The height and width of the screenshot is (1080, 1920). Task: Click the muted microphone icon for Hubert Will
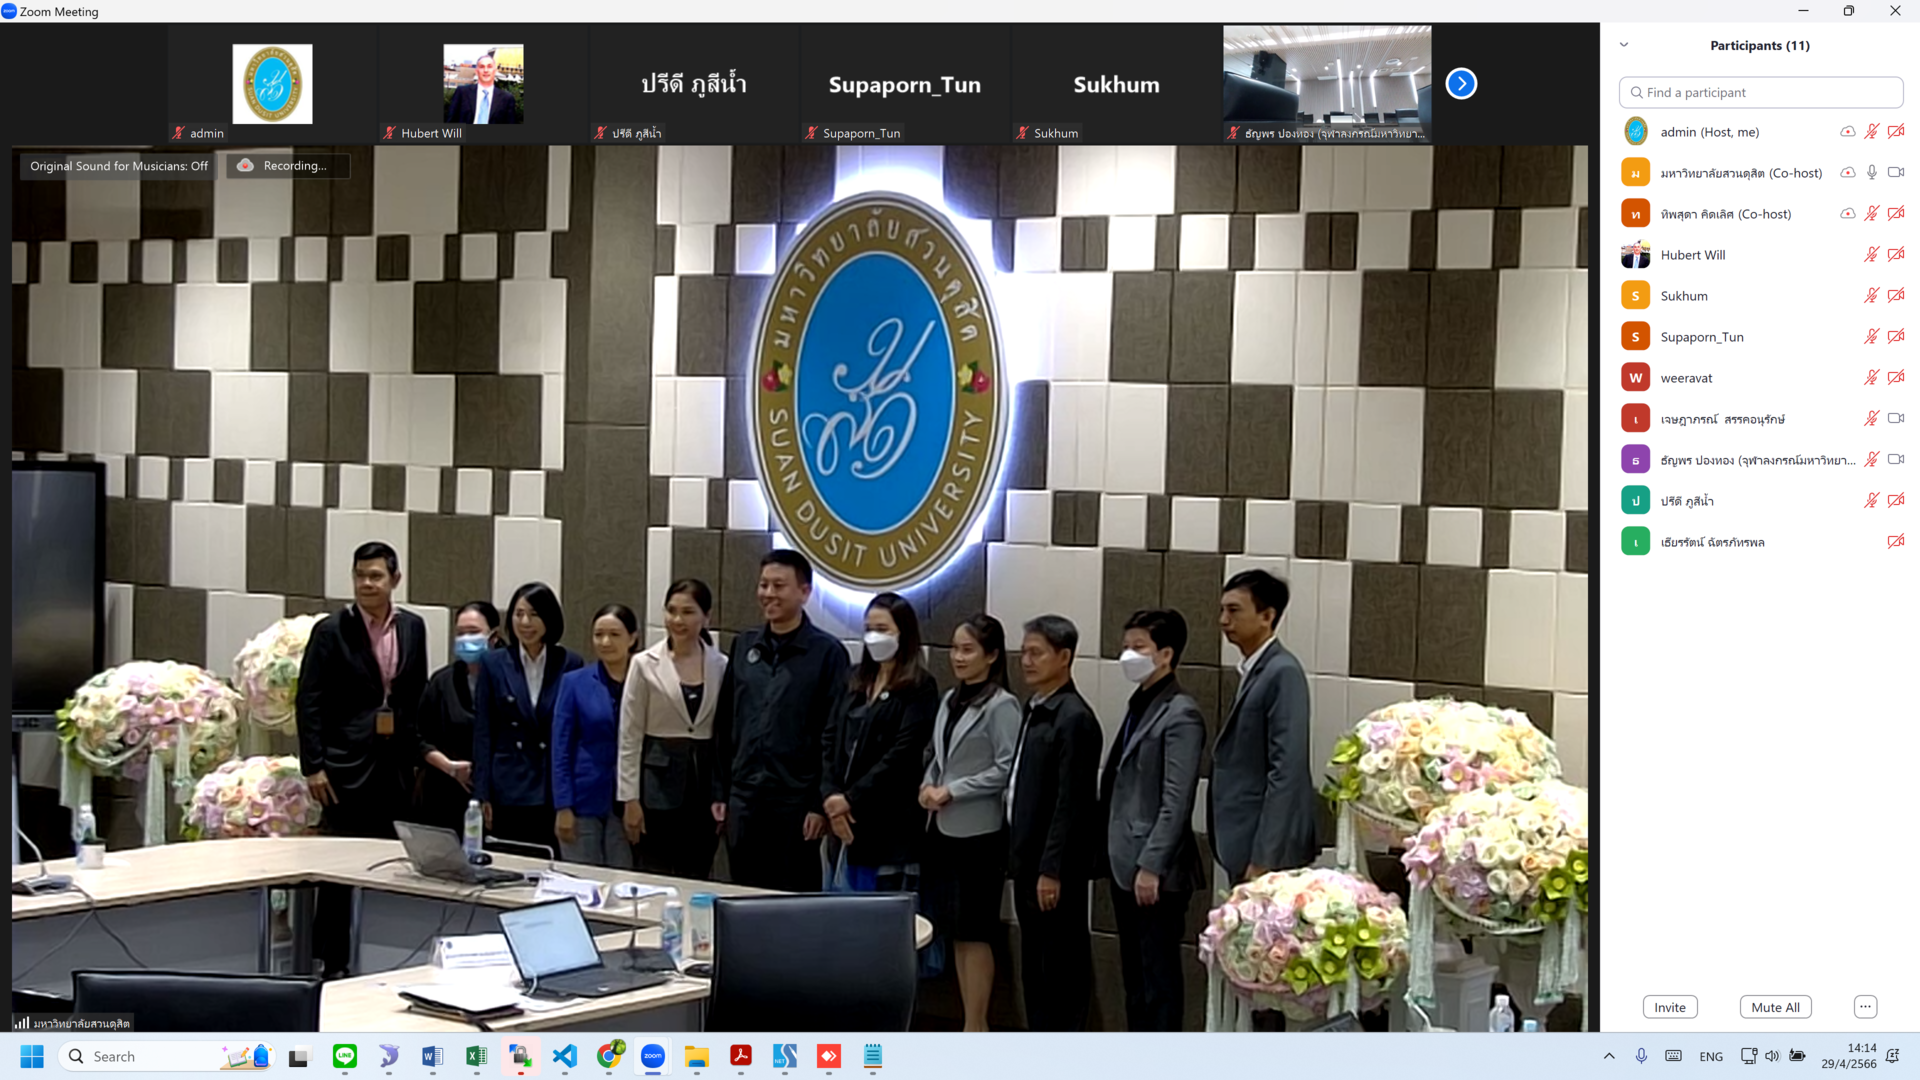coord(1871,255)
